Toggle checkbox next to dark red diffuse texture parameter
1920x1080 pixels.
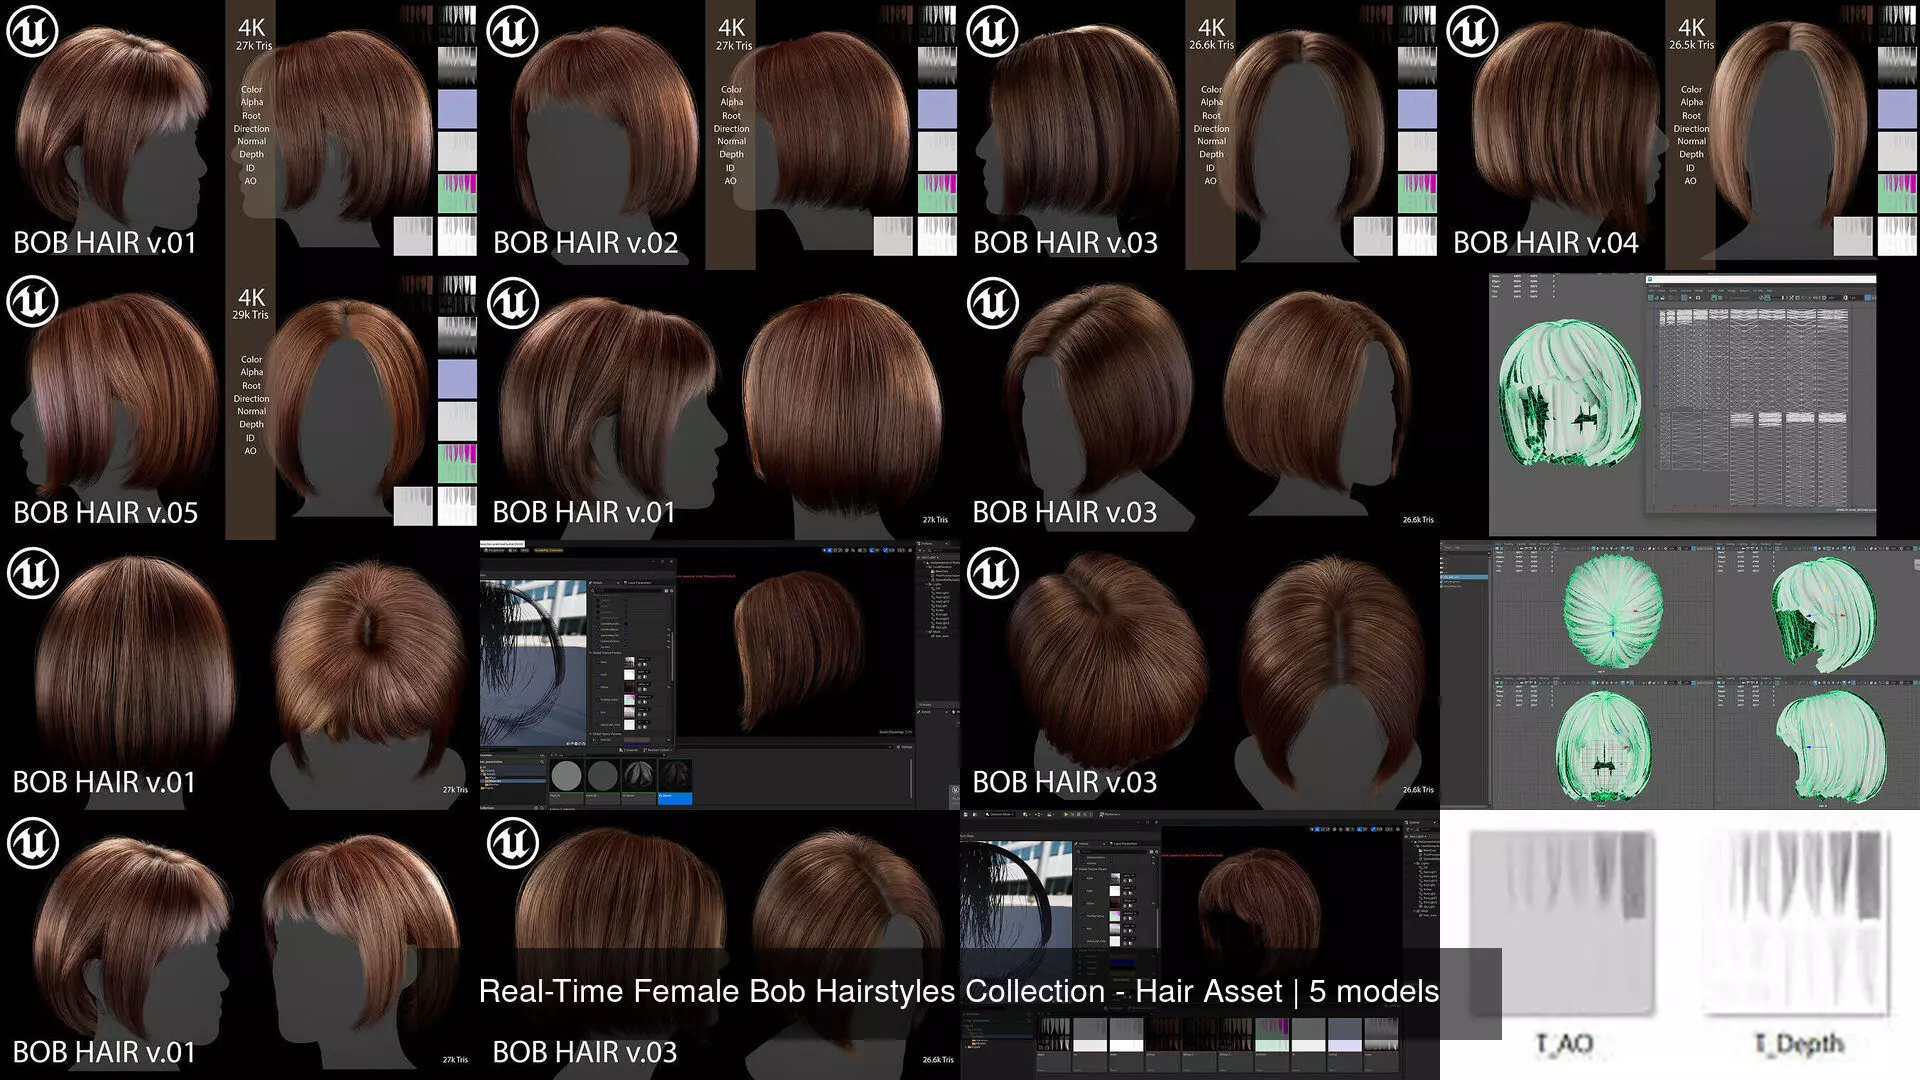click(x=598, y=687)
